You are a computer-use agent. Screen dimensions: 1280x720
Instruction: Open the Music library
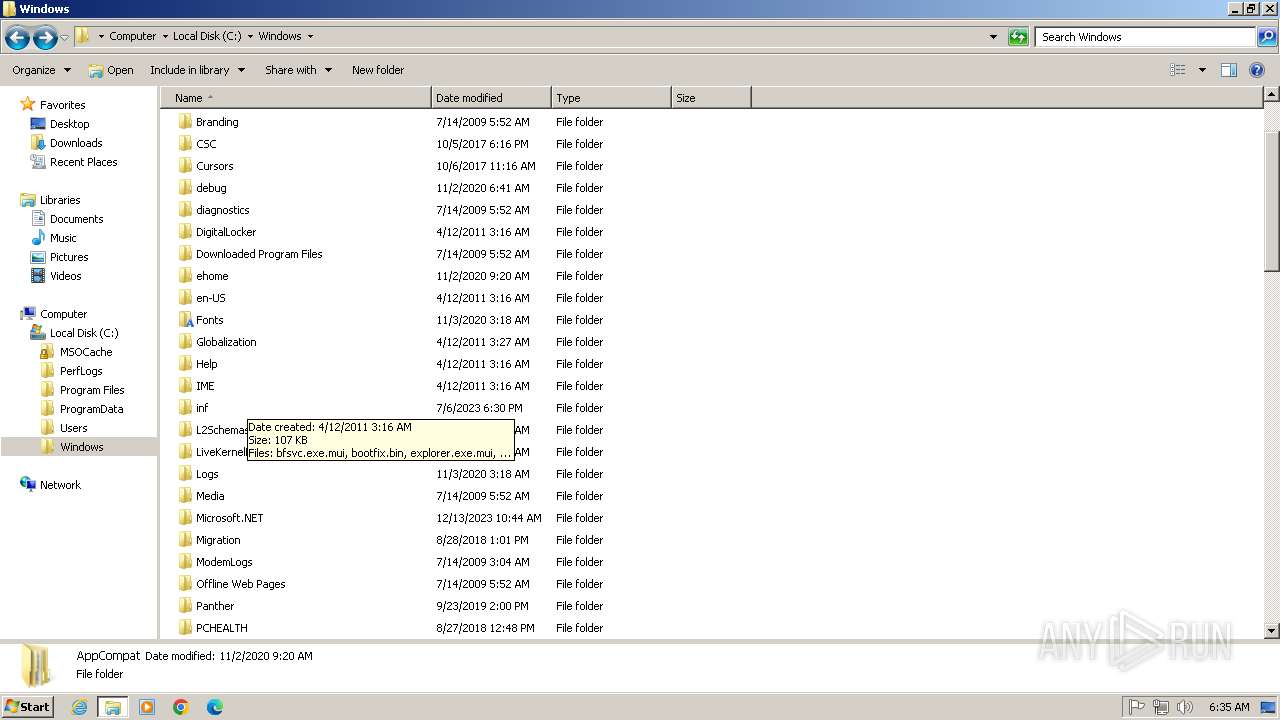point(63,238)
